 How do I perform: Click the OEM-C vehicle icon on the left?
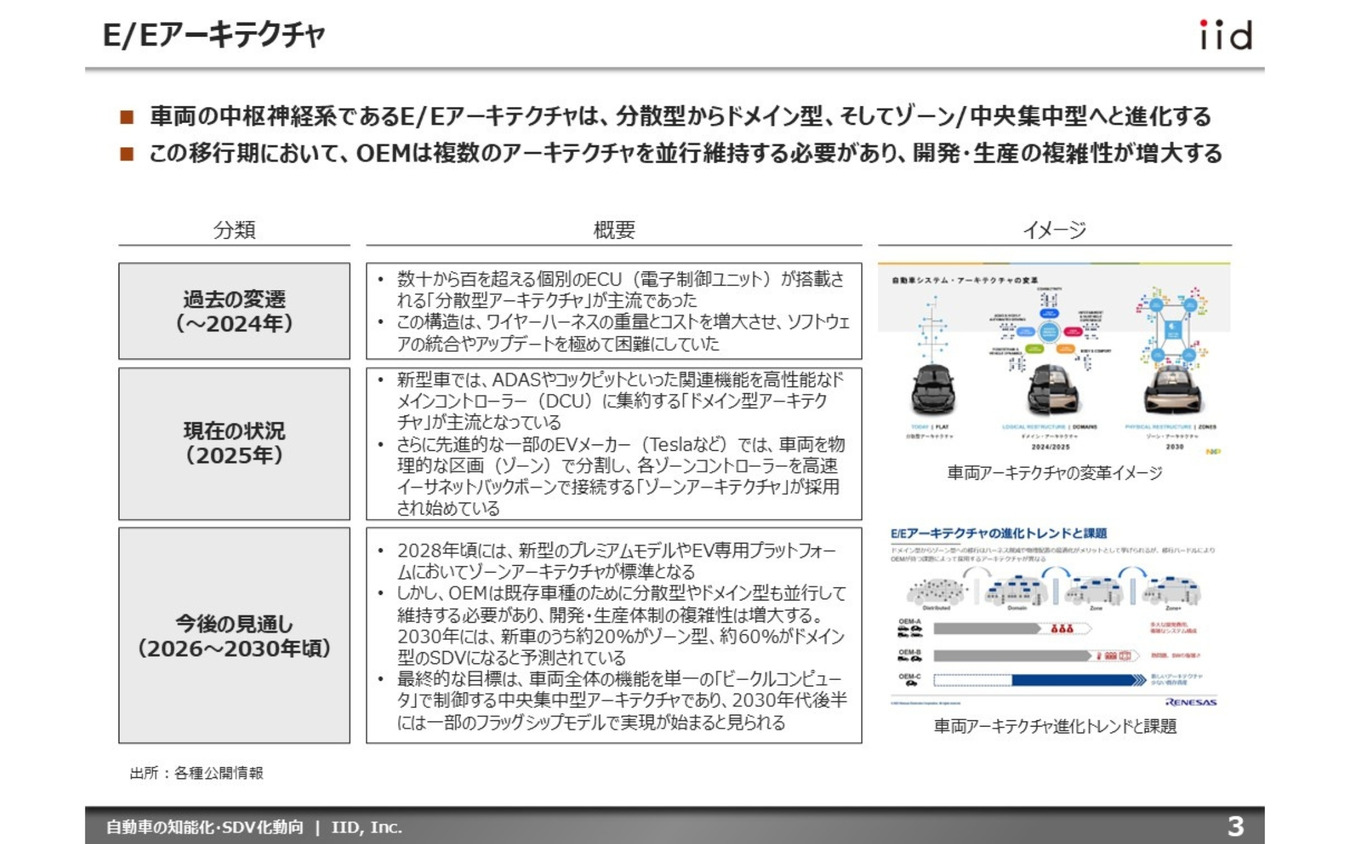[x=911, y=681]
